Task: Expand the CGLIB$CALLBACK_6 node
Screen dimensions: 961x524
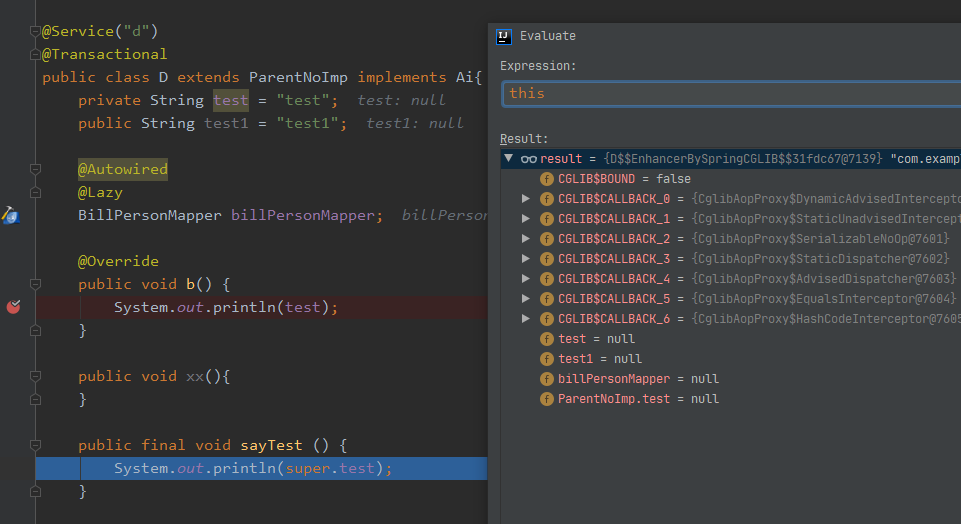Action: coord(527,319)
